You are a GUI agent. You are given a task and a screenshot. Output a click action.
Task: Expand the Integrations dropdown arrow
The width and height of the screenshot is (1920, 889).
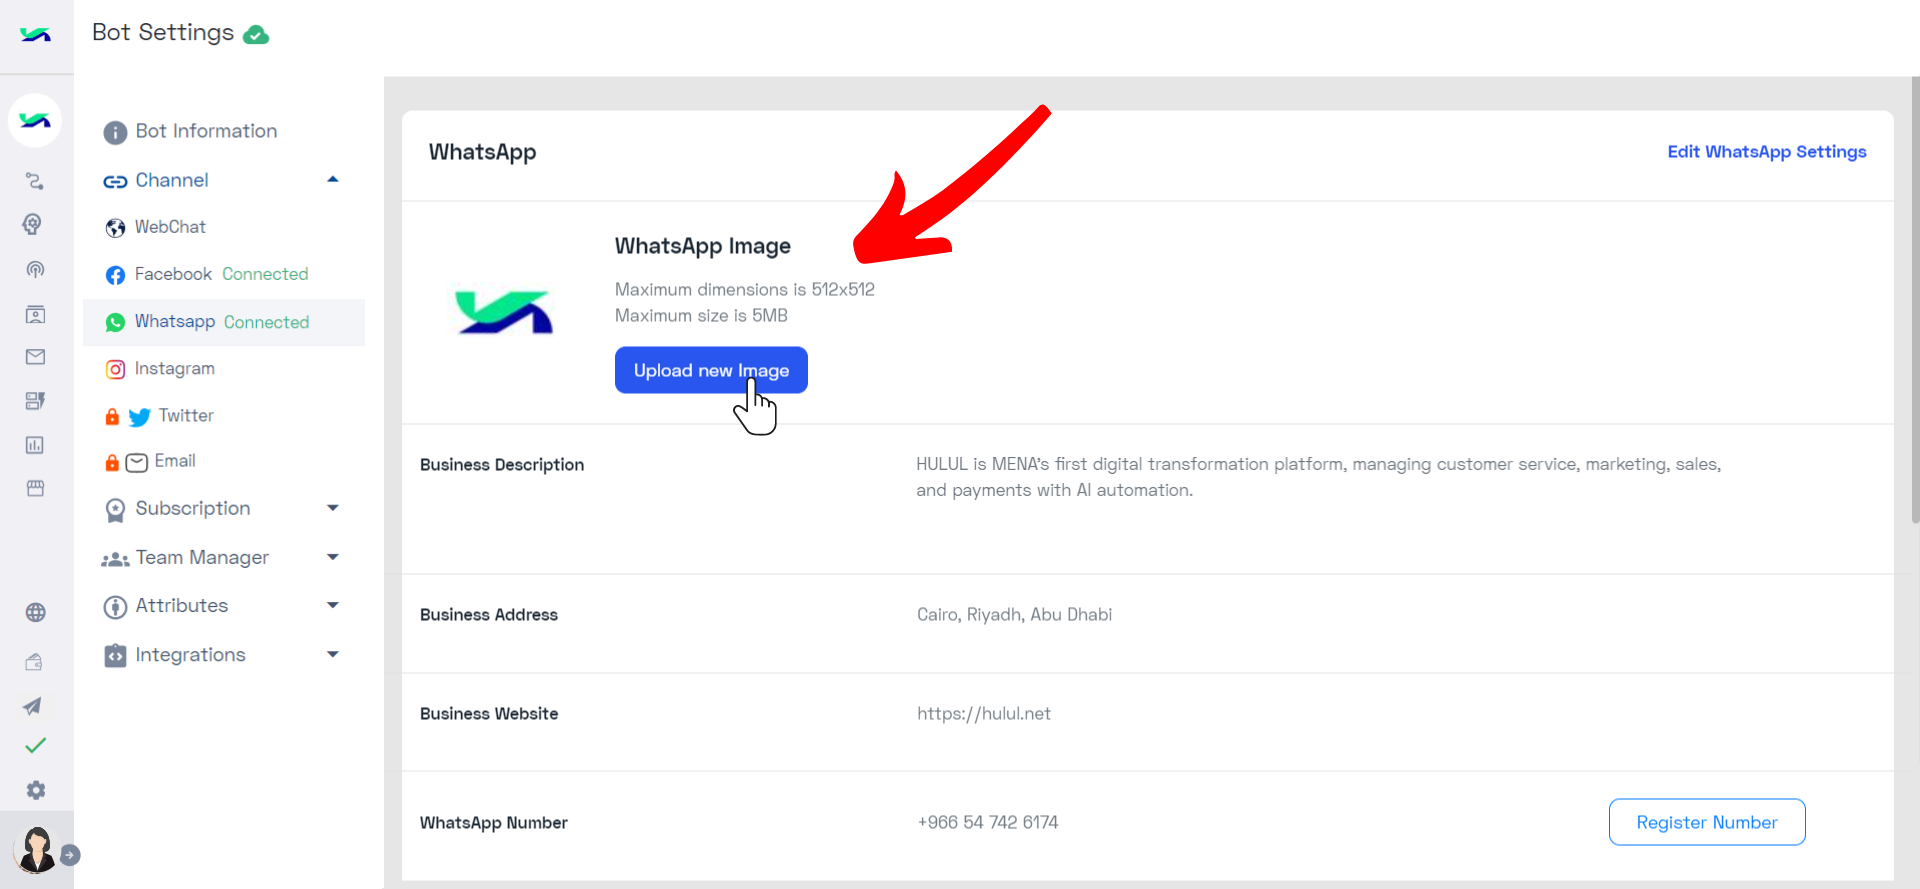pos(333,654)
